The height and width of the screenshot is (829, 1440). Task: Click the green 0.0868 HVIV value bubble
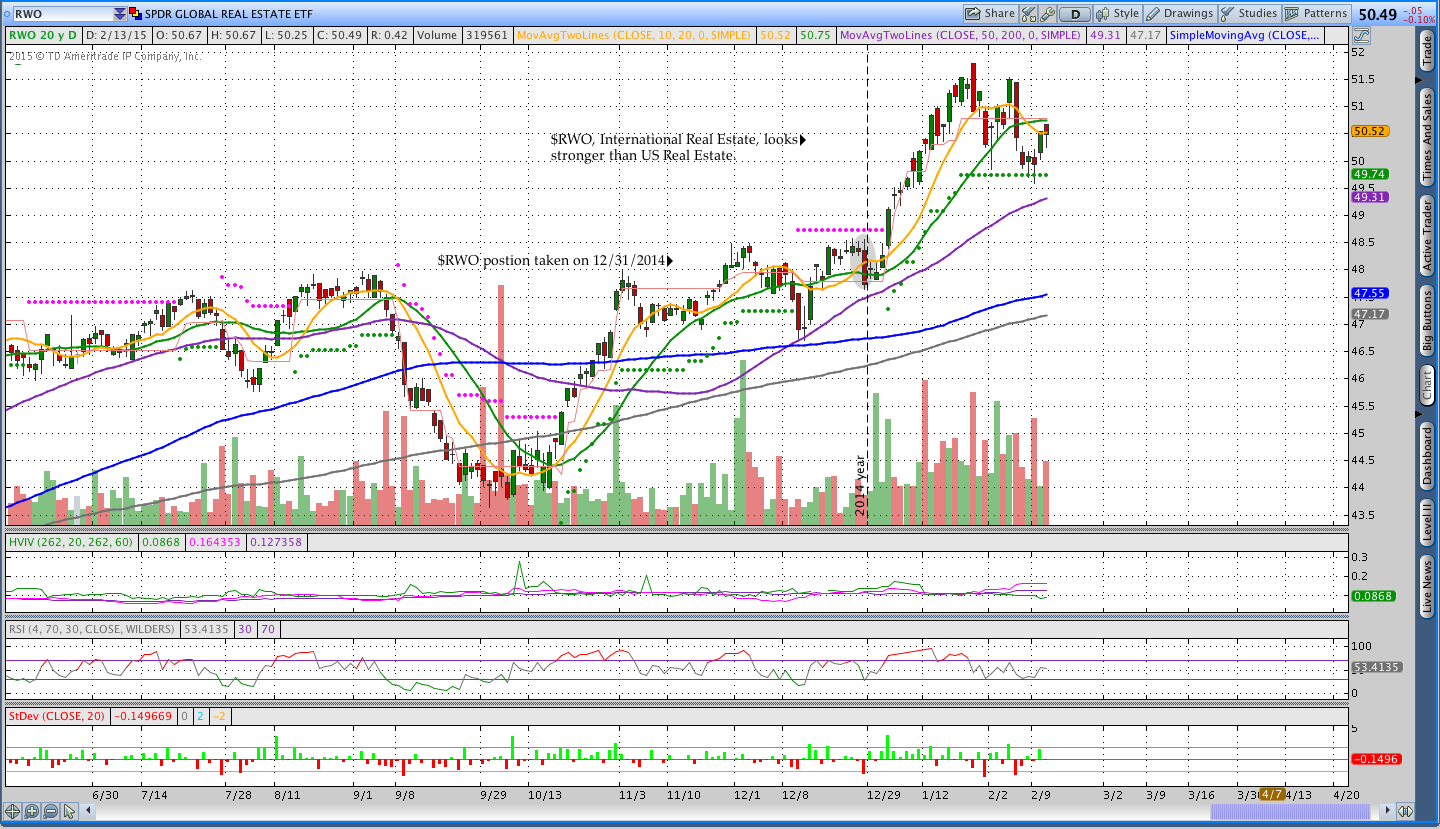click(x=1372, y=596)
